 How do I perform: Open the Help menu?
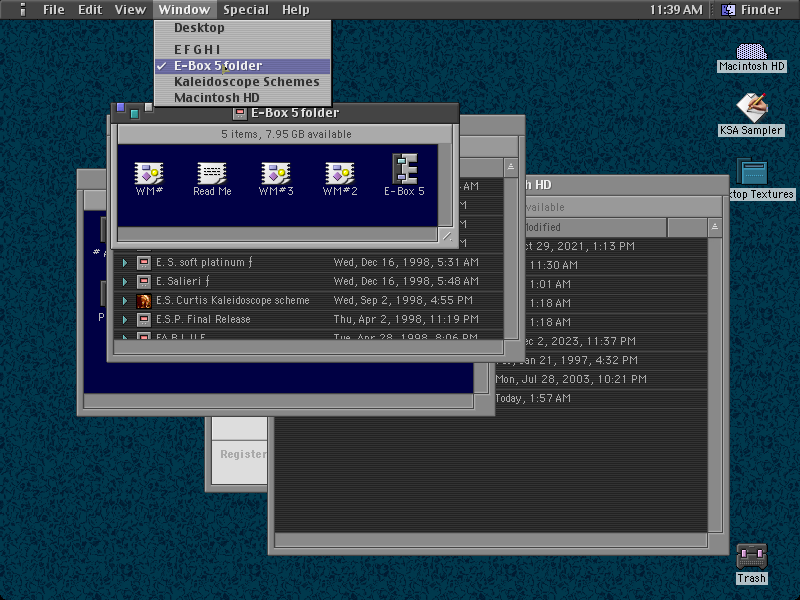(x=296, y=9)
